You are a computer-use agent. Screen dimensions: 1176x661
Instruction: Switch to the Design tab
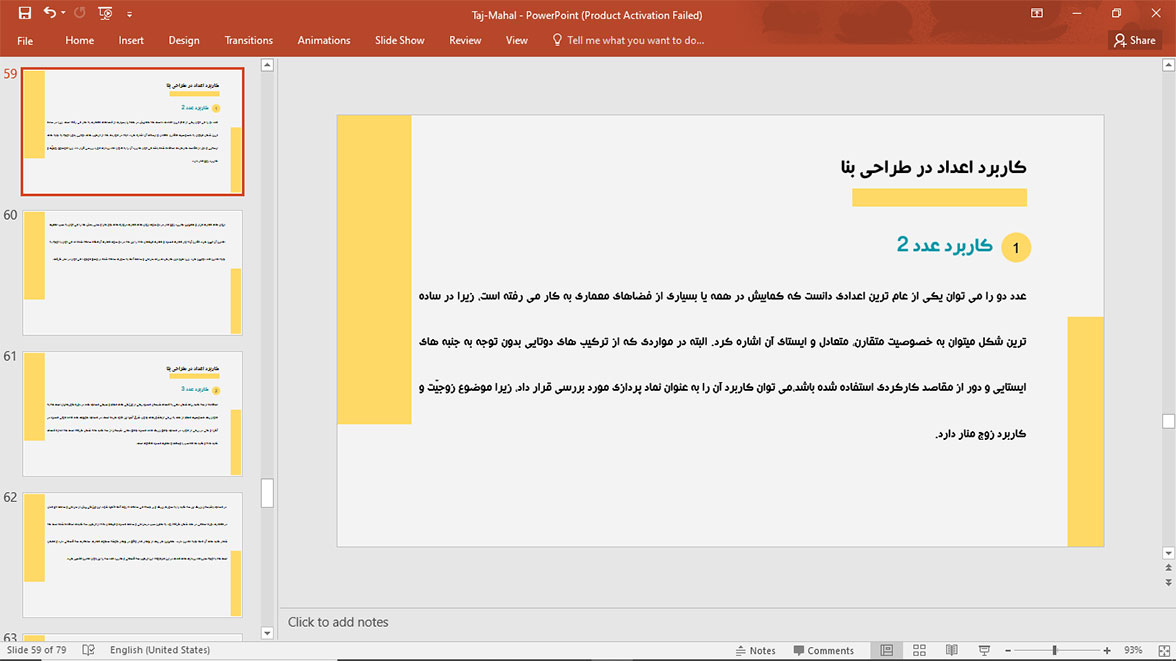pos(183,40)
